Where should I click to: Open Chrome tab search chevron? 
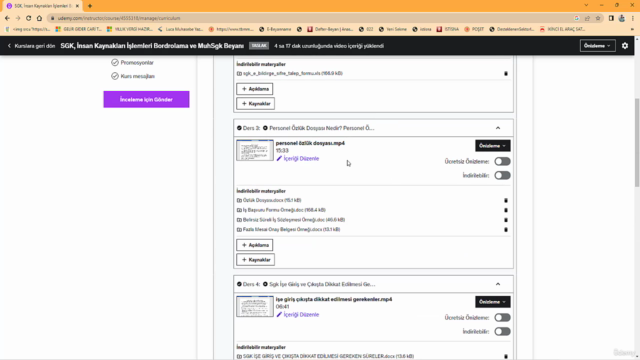[586, 5]
